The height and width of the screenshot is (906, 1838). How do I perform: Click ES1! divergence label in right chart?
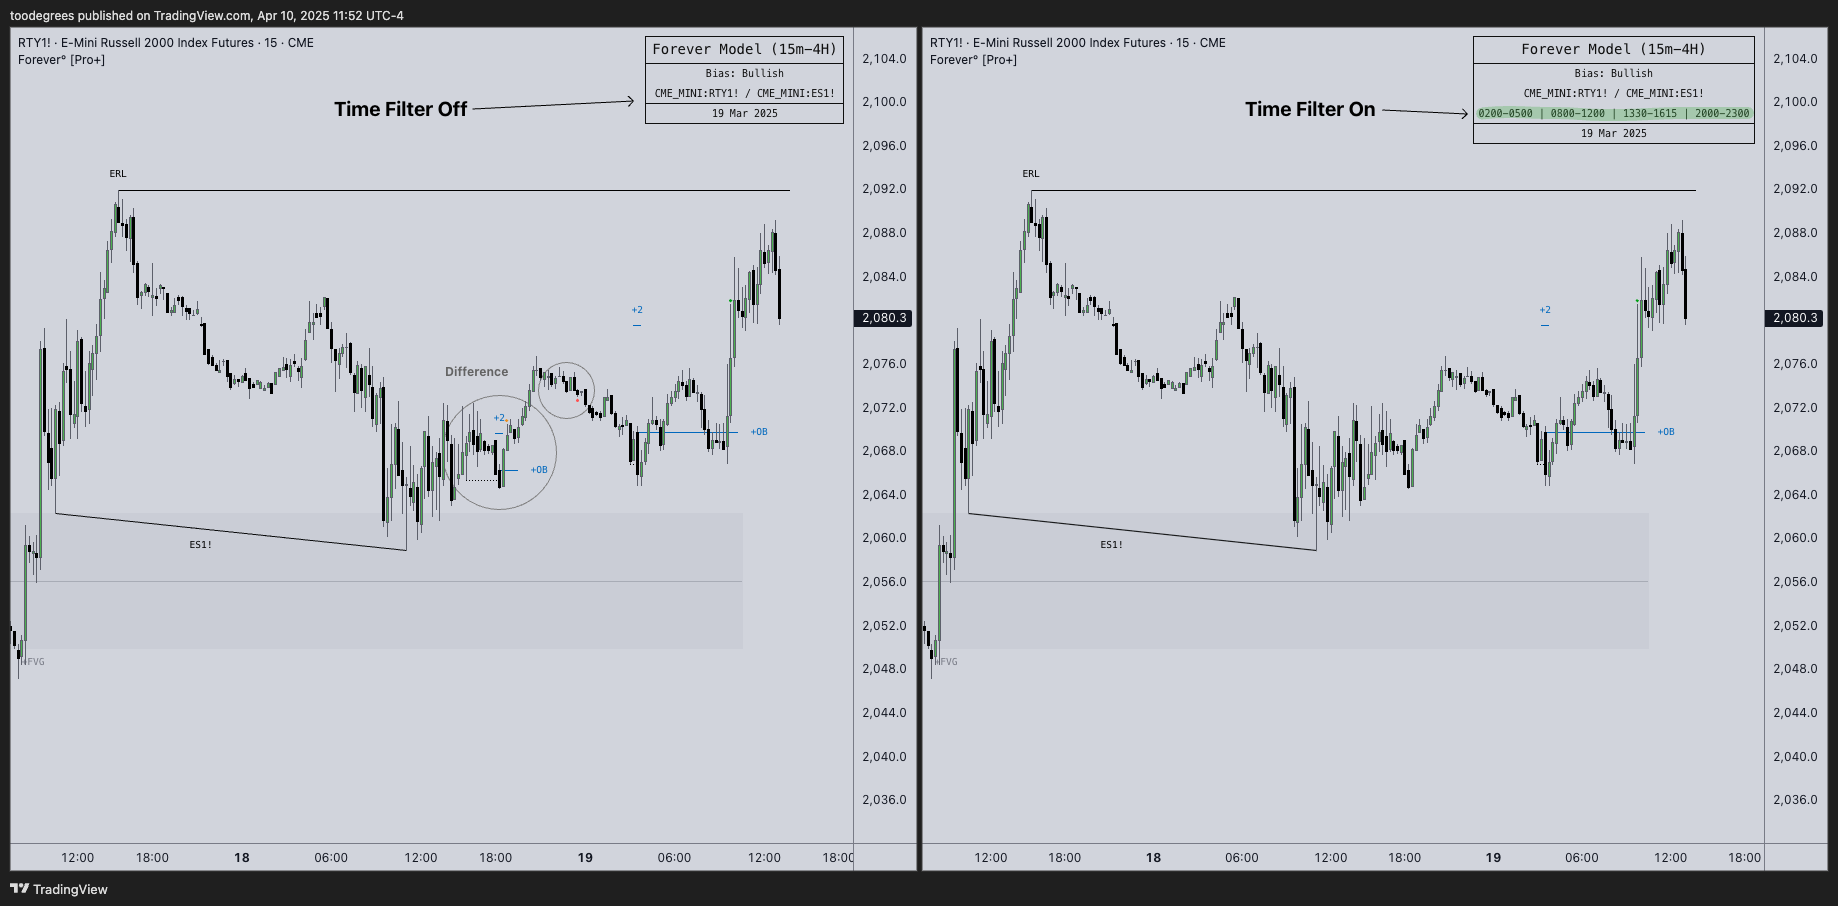tap(1111, 545)
